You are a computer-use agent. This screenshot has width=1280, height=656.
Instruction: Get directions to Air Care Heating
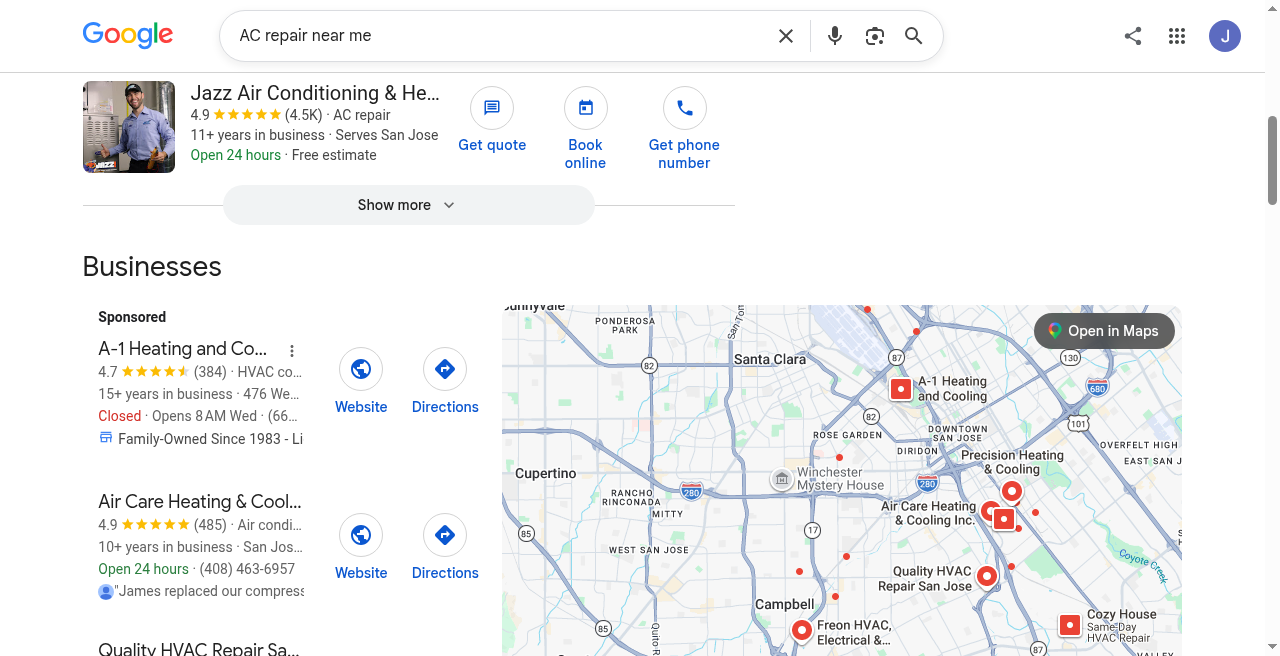click(x=445, y=548)
